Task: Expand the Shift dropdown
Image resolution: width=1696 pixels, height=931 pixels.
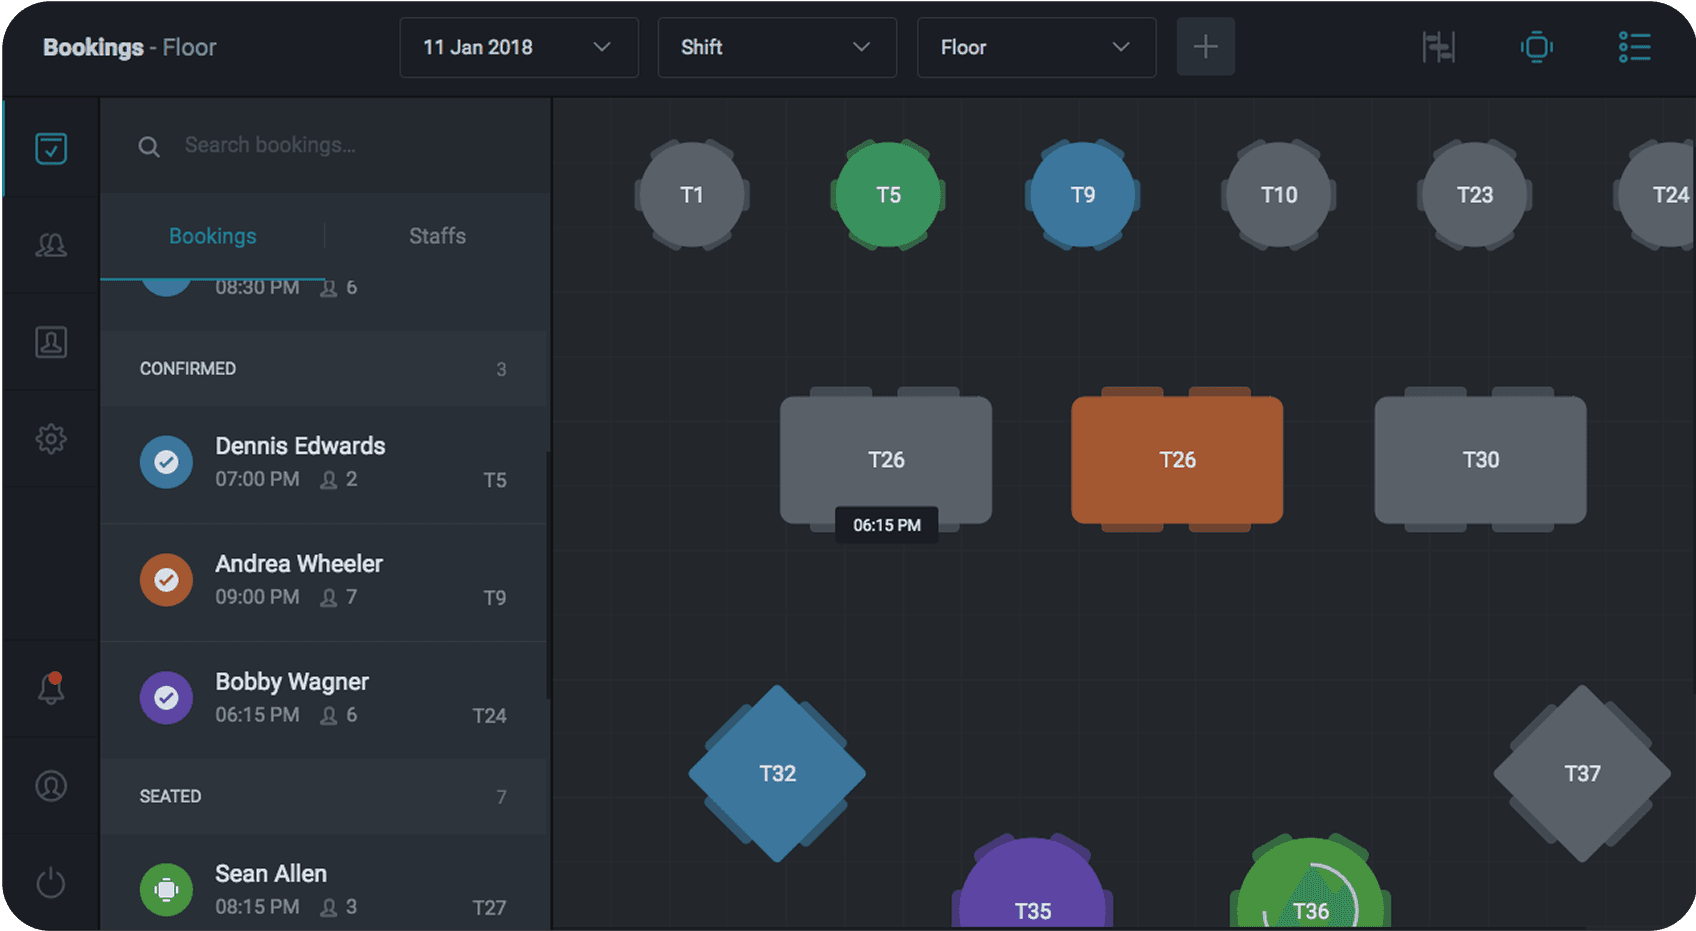Action: pos(776,47)
